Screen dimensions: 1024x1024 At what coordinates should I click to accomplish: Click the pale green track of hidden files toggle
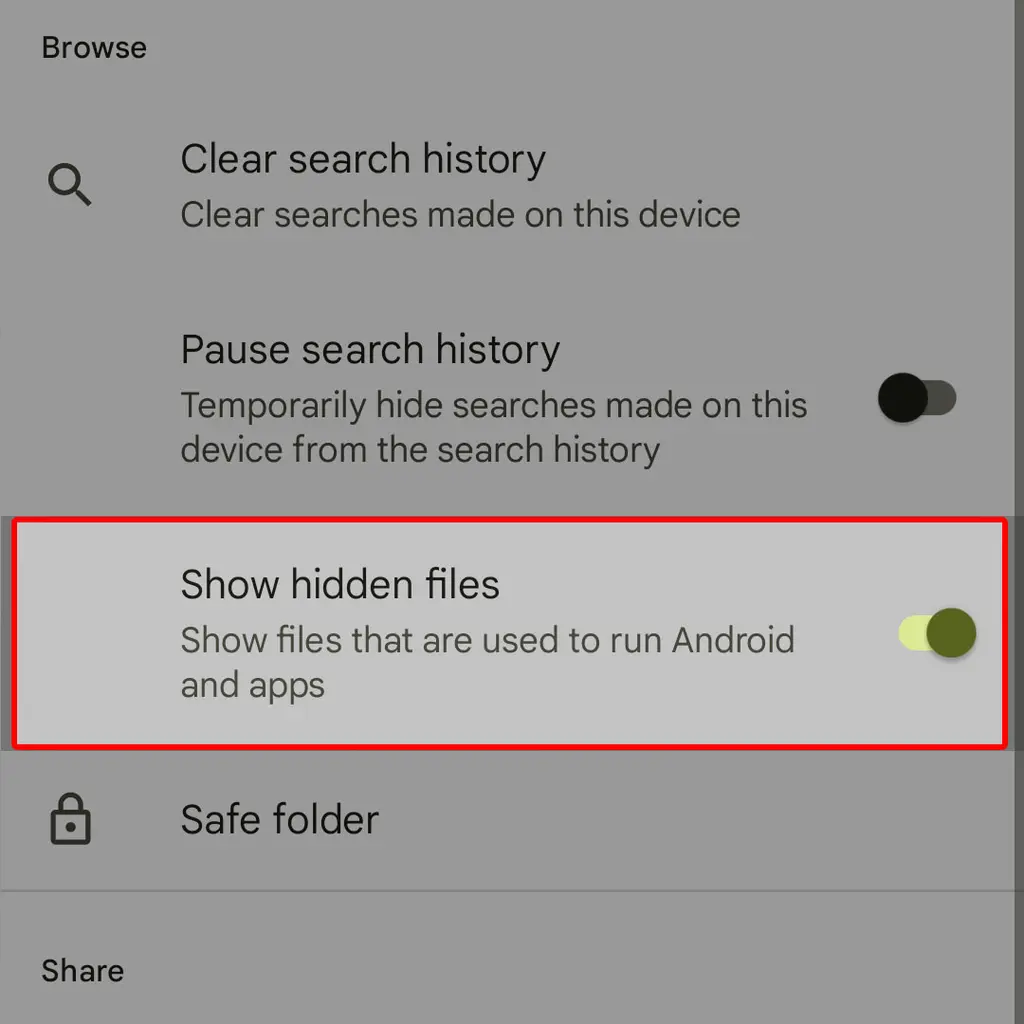[913, 633]
